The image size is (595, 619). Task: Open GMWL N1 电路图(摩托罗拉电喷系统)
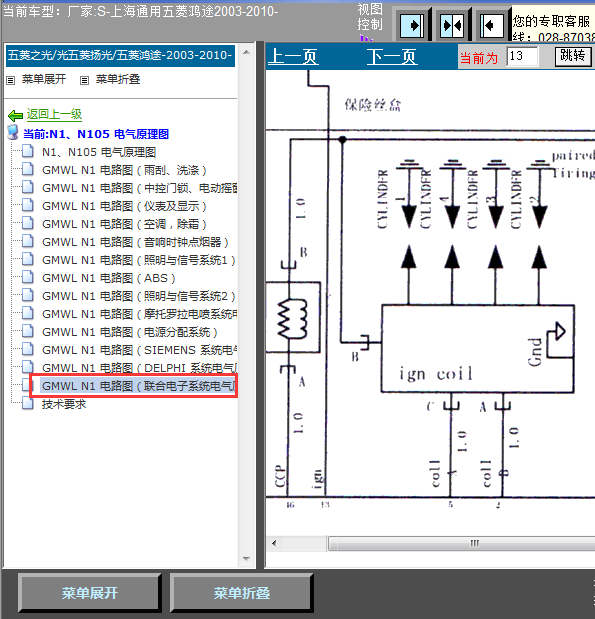pyautogui.click(x=139, y=315)
